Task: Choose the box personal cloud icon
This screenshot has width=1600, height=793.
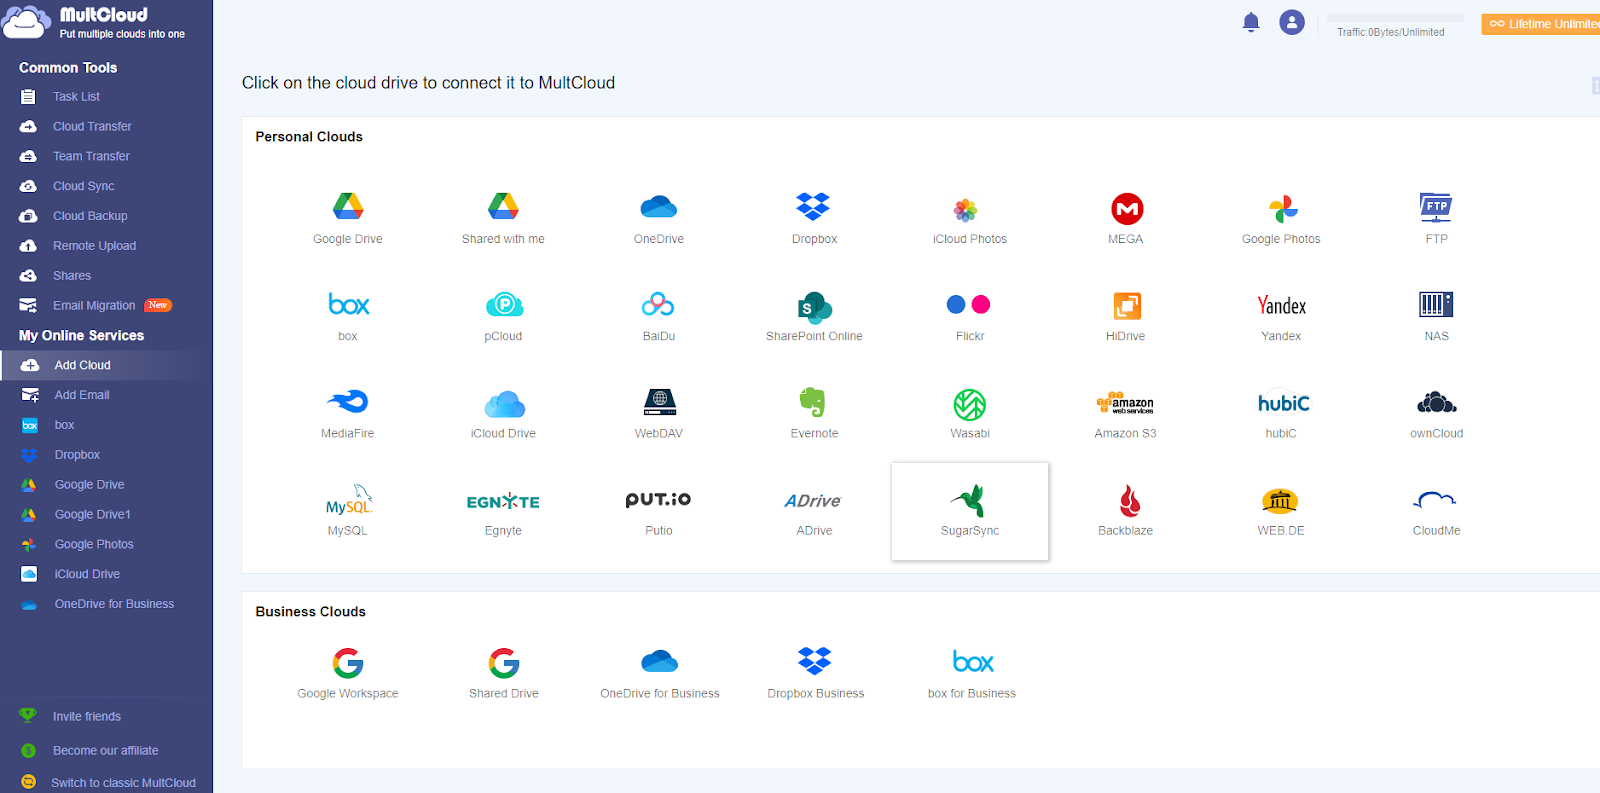Action: (x=349, y=304)
